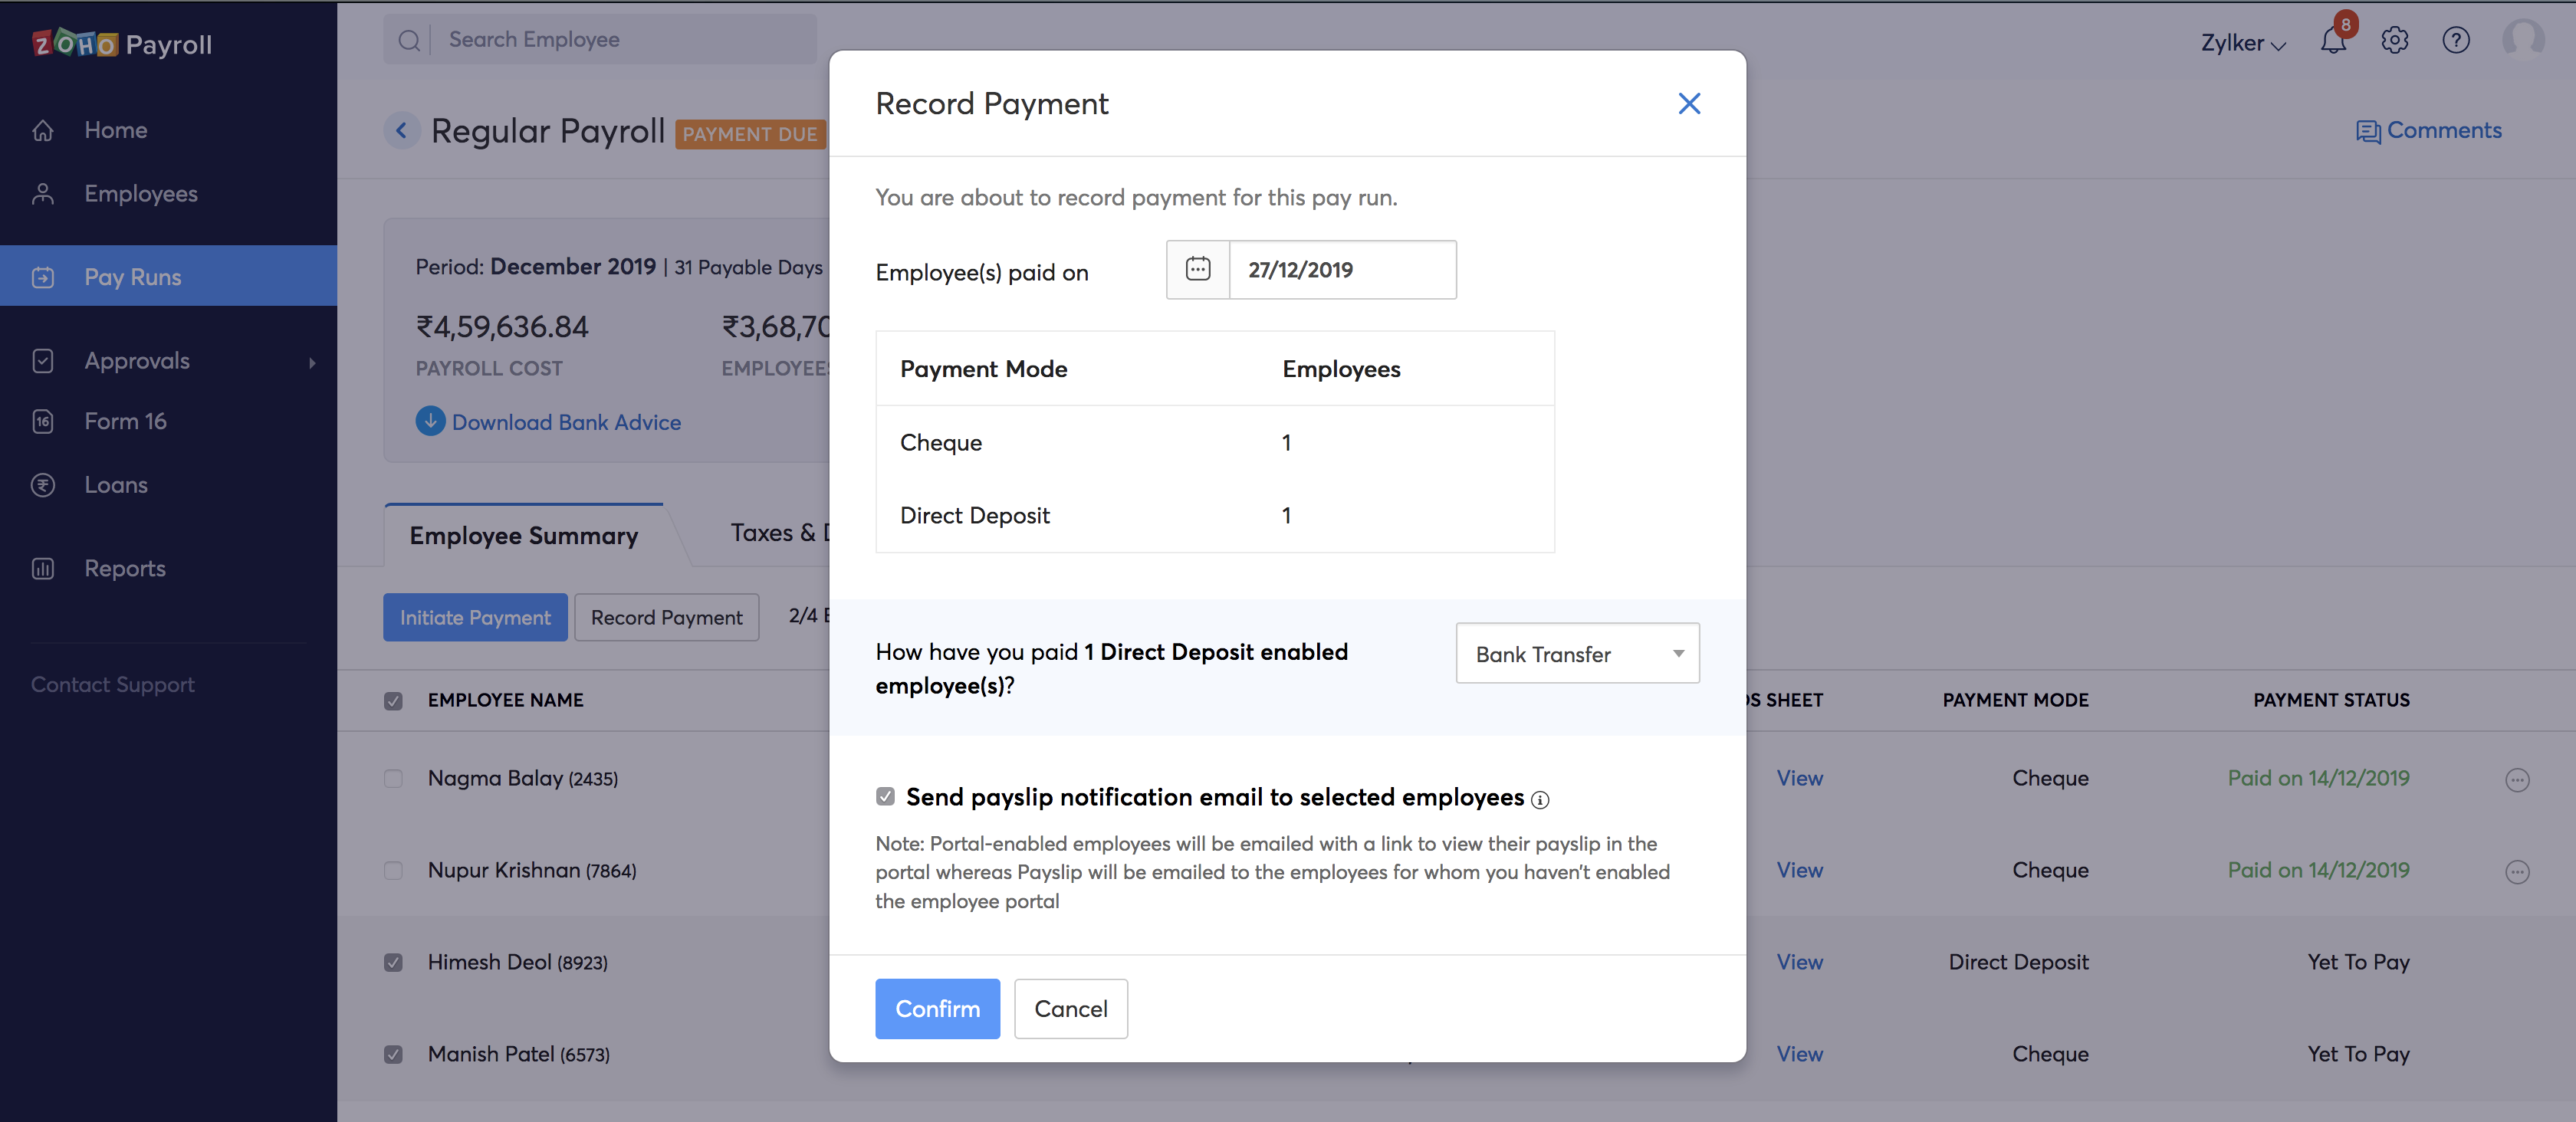Open the Reports section
The width and height of the screenshot is (2576, 1122).
coord(124,568)
